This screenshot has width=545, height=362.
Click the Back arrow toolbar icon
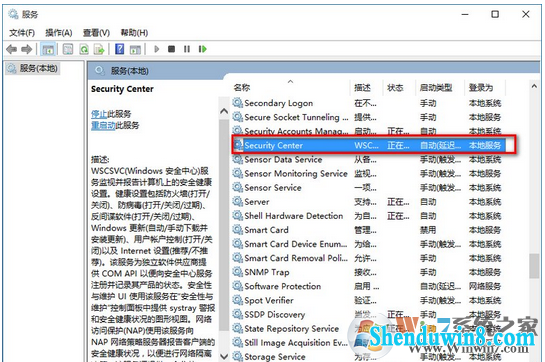click(x=11, y=49)
